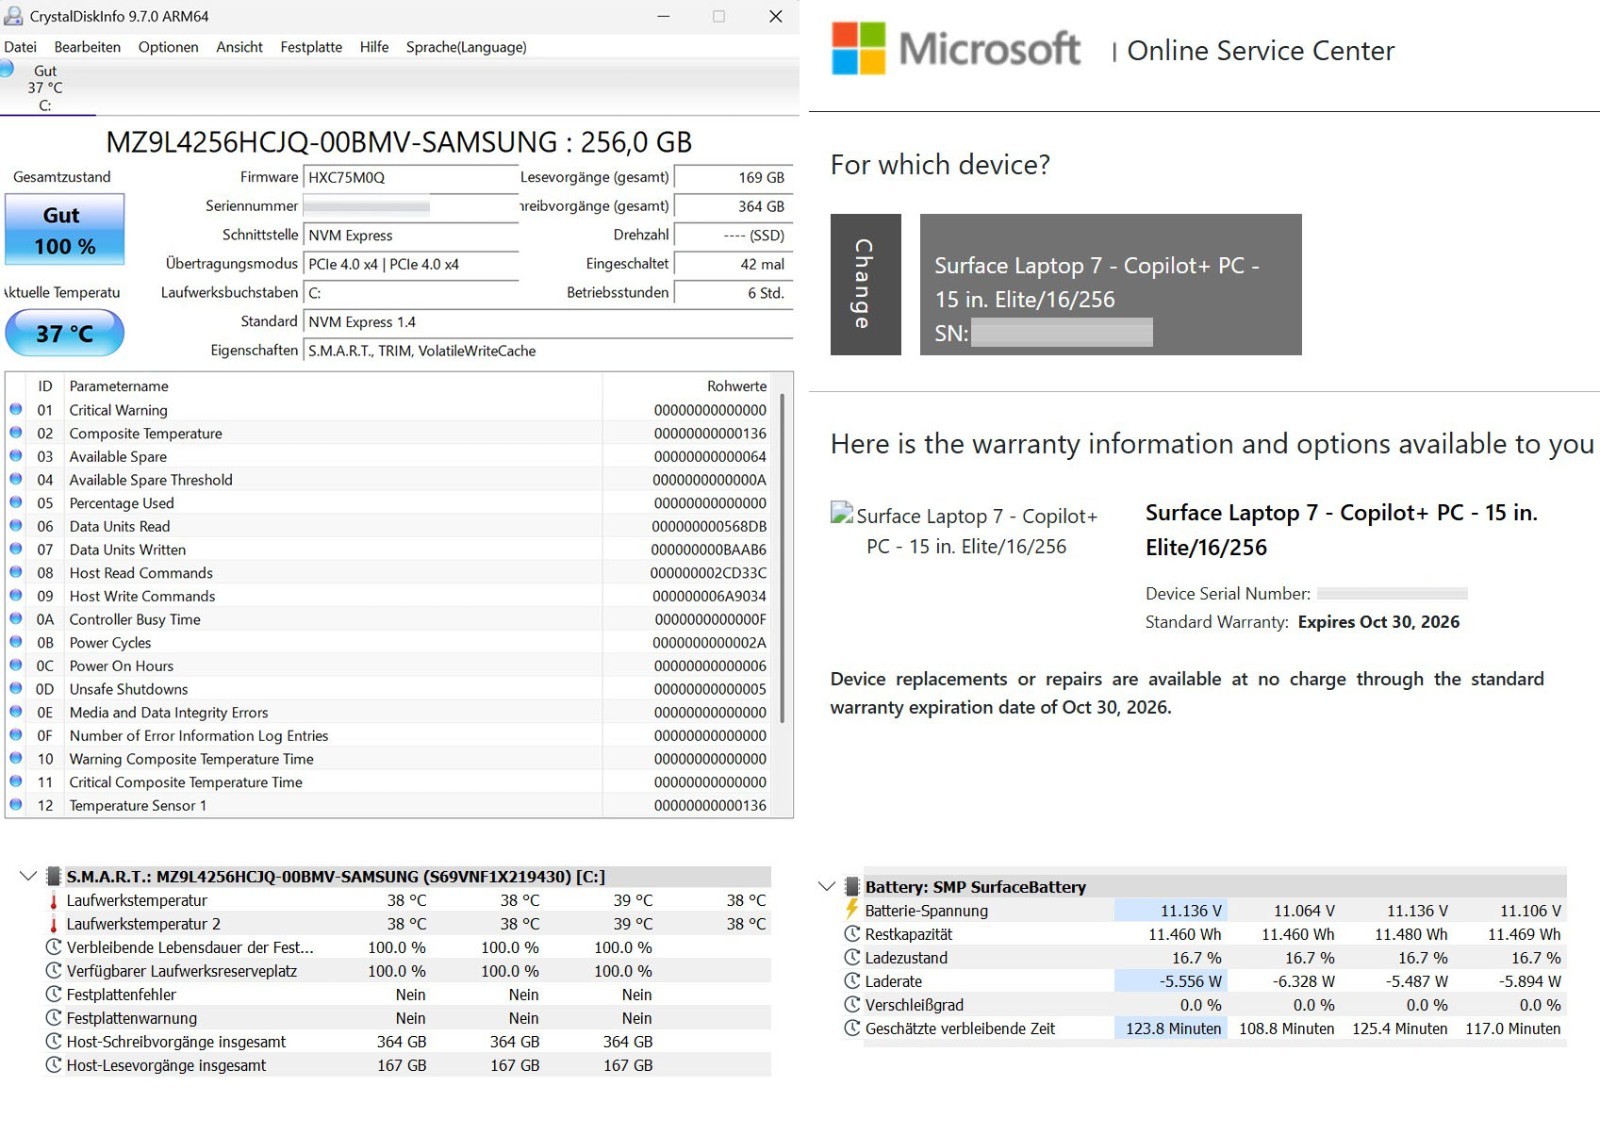Select Warning Composite Temperature Time row
Viewport: 1600px width, 1133px height.
(x=390, y=759)
